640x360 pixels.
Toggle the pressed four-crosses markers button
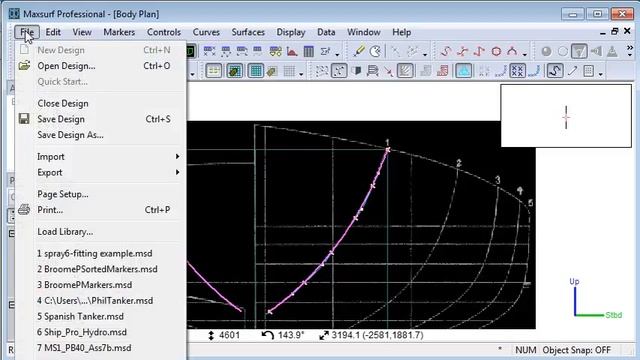tap(518, 70)
